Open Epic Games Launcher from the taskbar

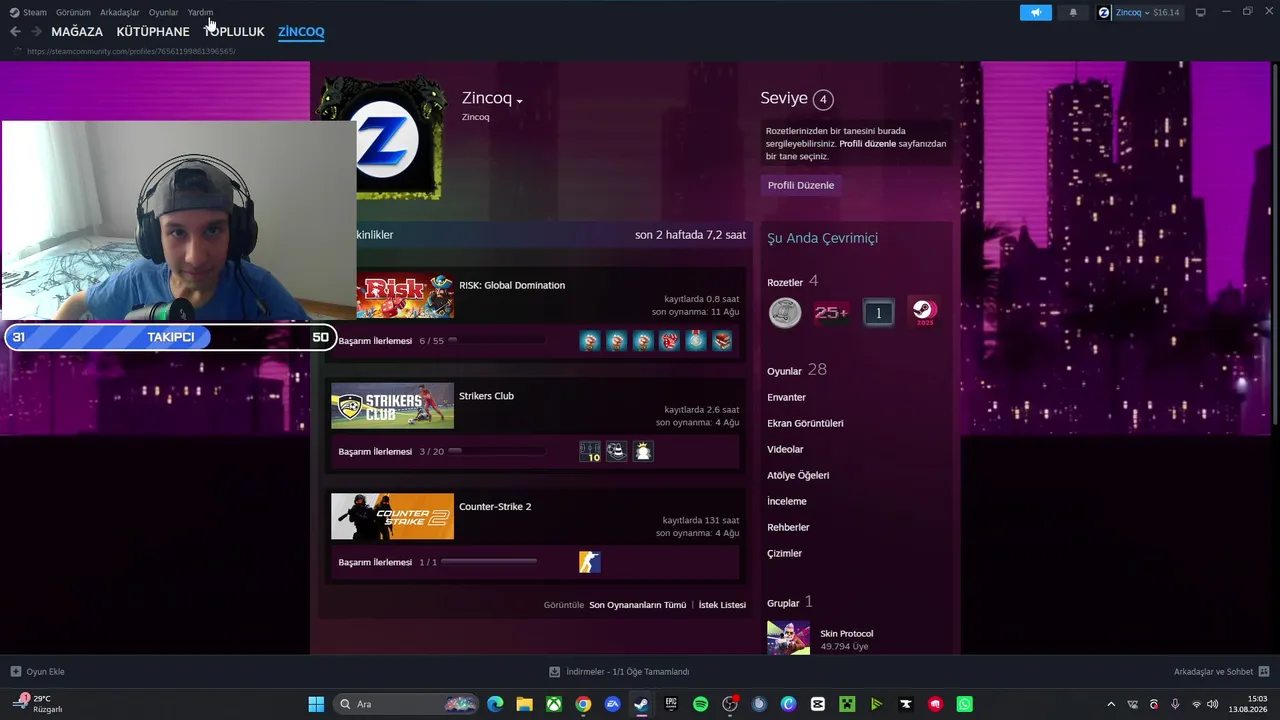click(x=671, y=704)
